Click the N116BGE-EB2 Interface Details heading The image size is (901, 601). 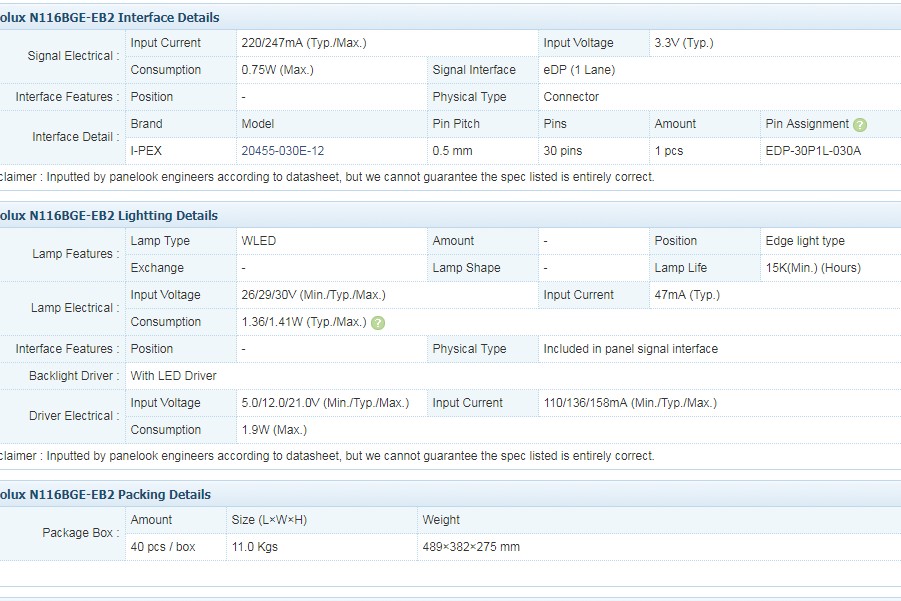coord(110,17)
